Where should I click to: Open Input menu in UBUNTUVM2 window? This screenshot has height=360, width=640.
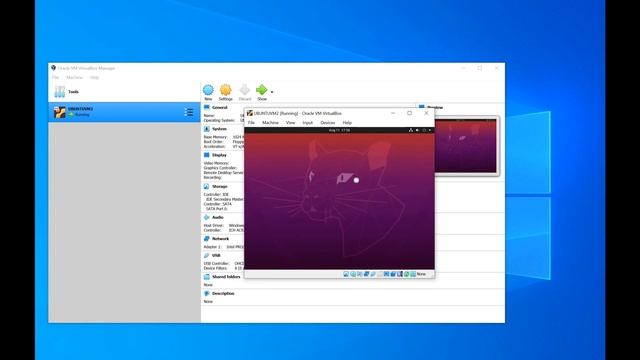click(307, 122)
